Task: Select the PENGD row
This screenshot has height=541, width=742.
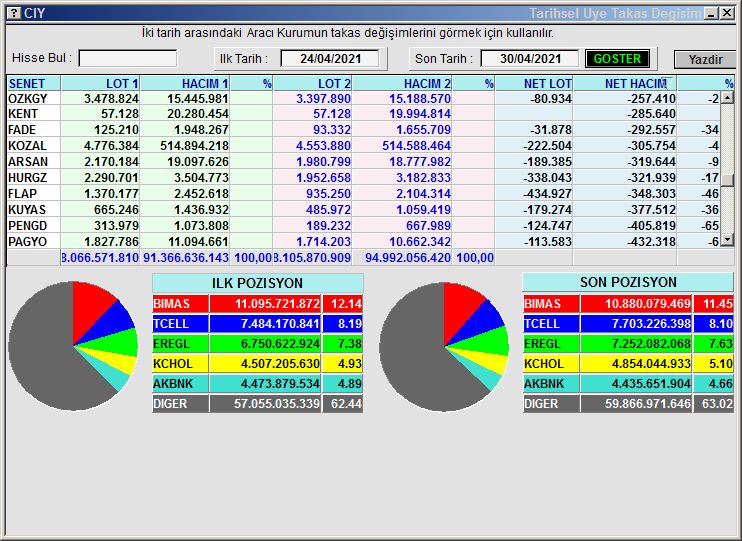Action: [363, 226]
